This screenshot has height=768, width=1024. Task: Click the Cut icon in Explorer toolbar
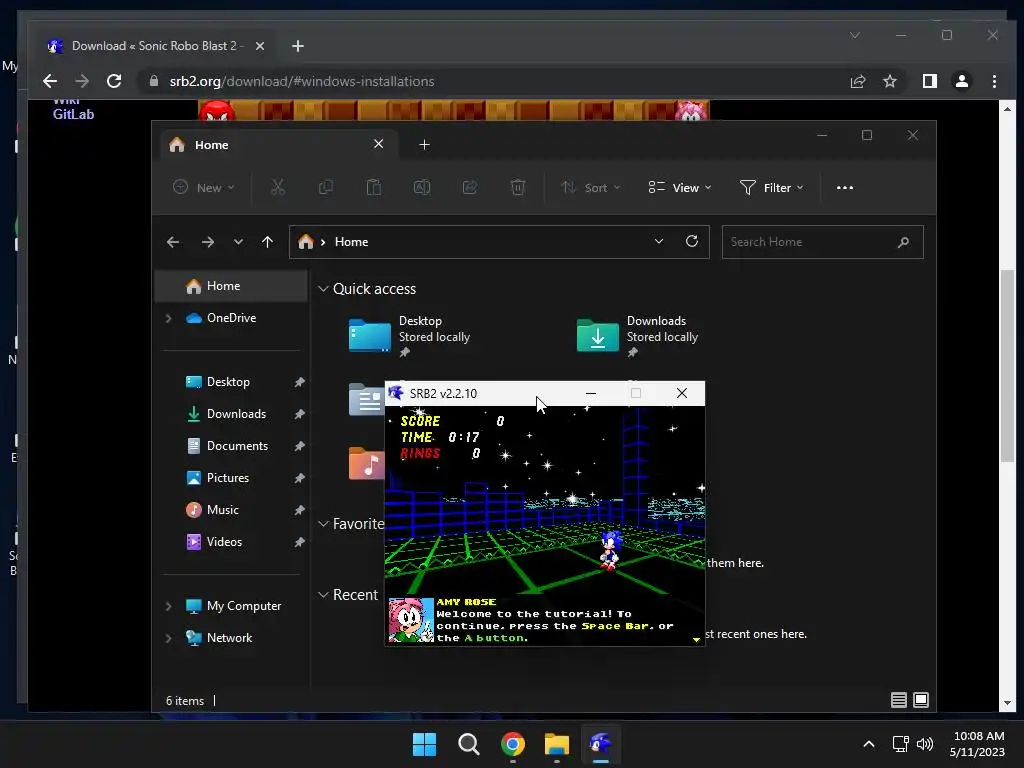click(278, 187)
